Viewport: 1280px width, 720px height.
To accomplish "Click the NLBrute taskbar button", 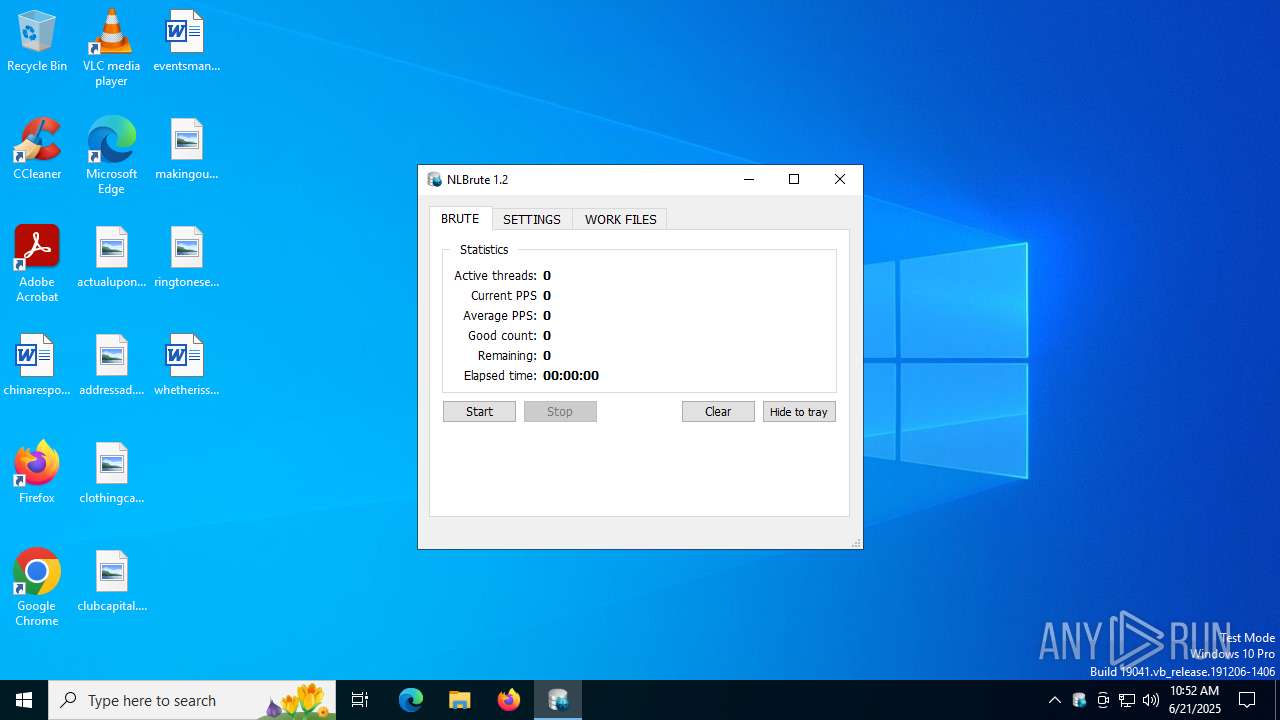I will tap(558, 700).
